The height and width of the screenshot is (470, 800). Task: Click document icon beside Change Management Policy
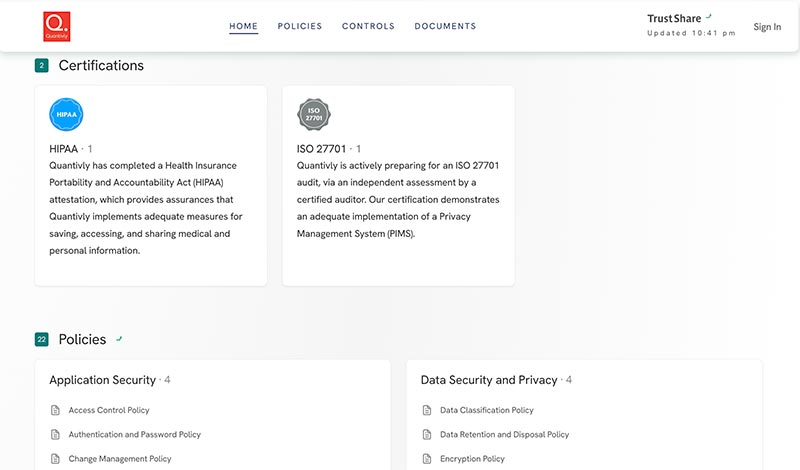pyautogui.click(x=55, y=459)
